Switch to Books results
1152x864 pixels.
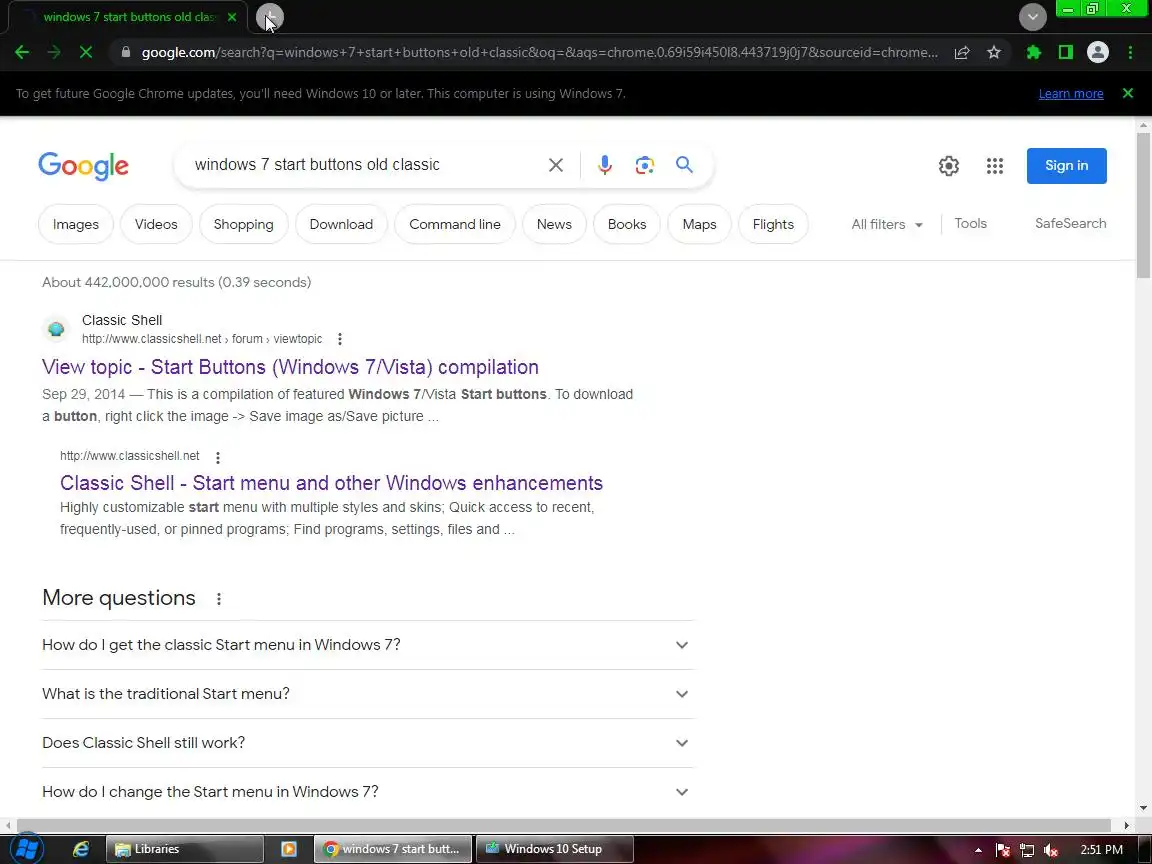click(x=627, y=224)
